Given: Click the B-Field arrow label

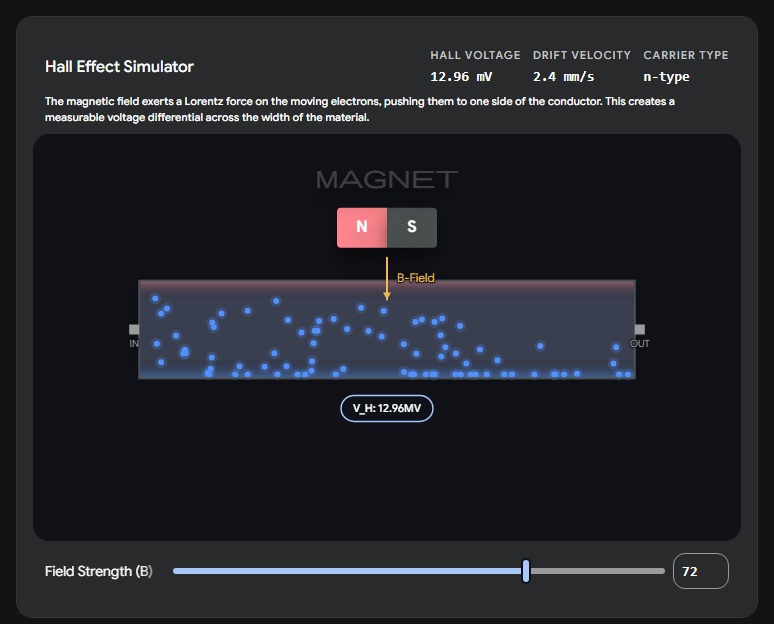Looking at the screenshot, I should (416, 278).
